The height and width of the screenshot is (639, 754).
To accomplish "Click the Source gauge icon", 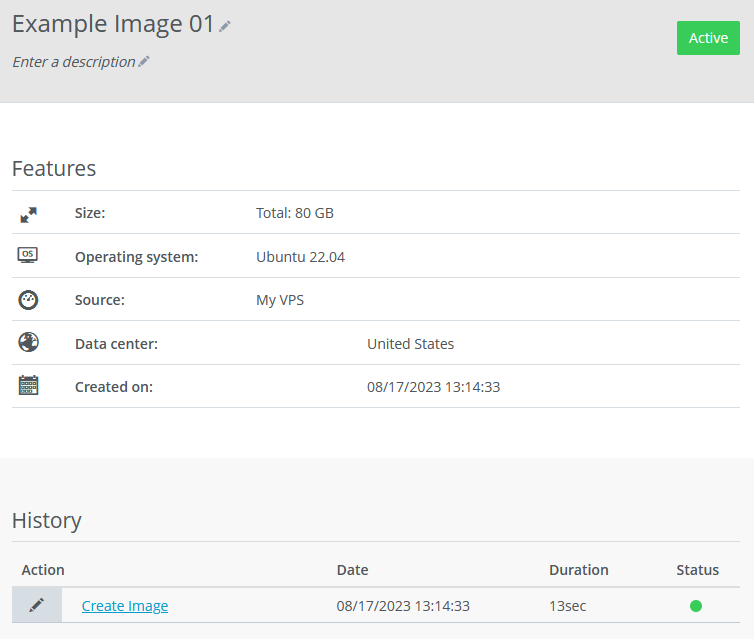I will [28, 300].
